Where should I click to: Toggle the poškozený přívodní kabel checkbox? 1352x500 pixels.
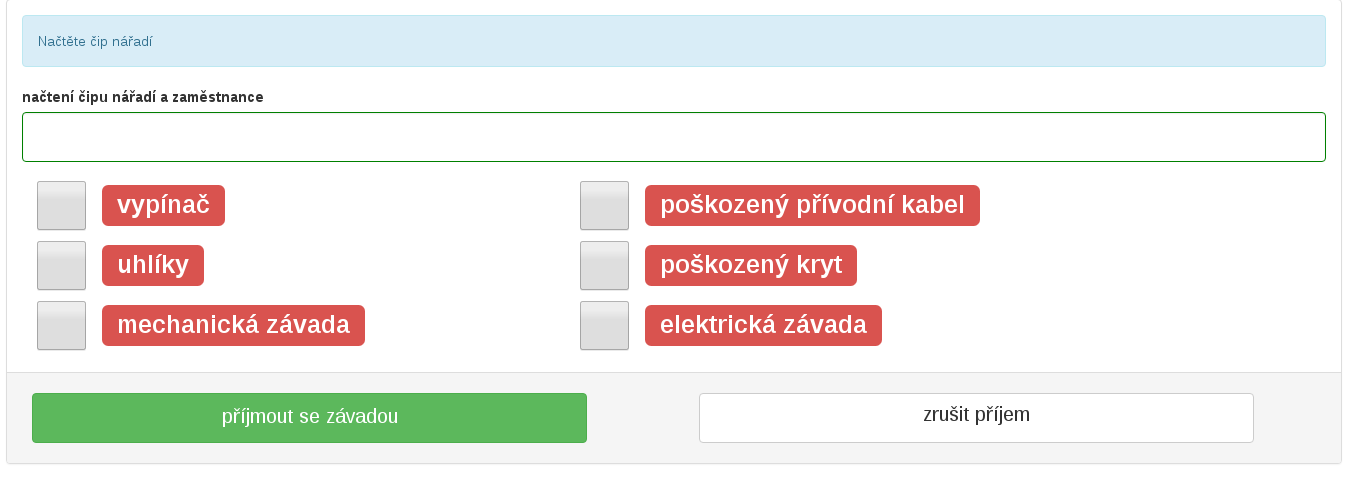click(x=604, y=206)
